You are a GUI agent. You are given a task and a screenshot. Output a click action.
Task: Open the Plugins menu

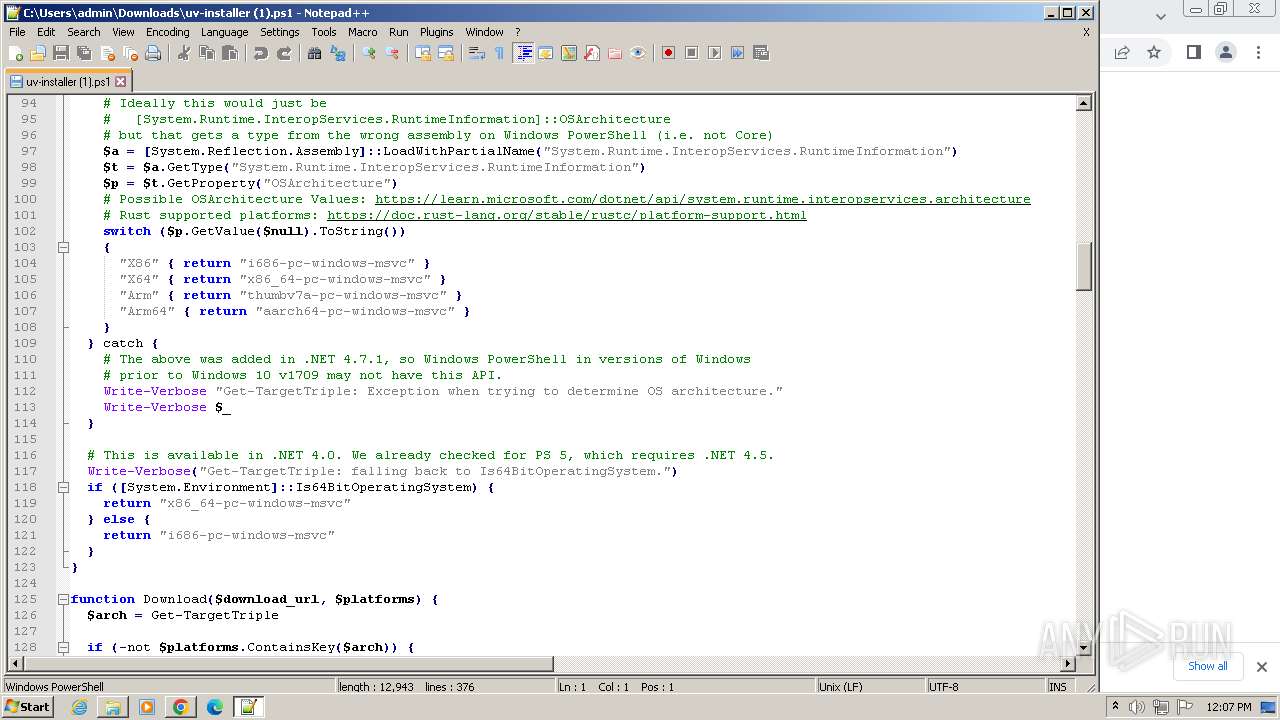437,32
